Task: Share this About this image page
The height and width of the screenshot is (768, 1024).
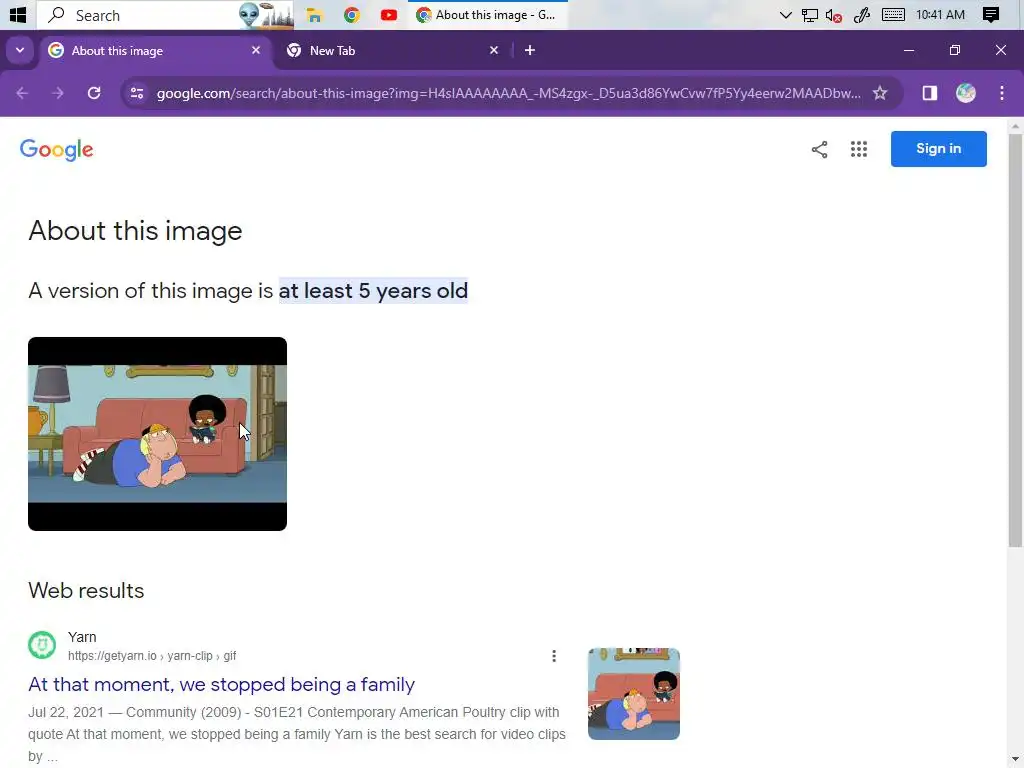Action: pos(820,150)
